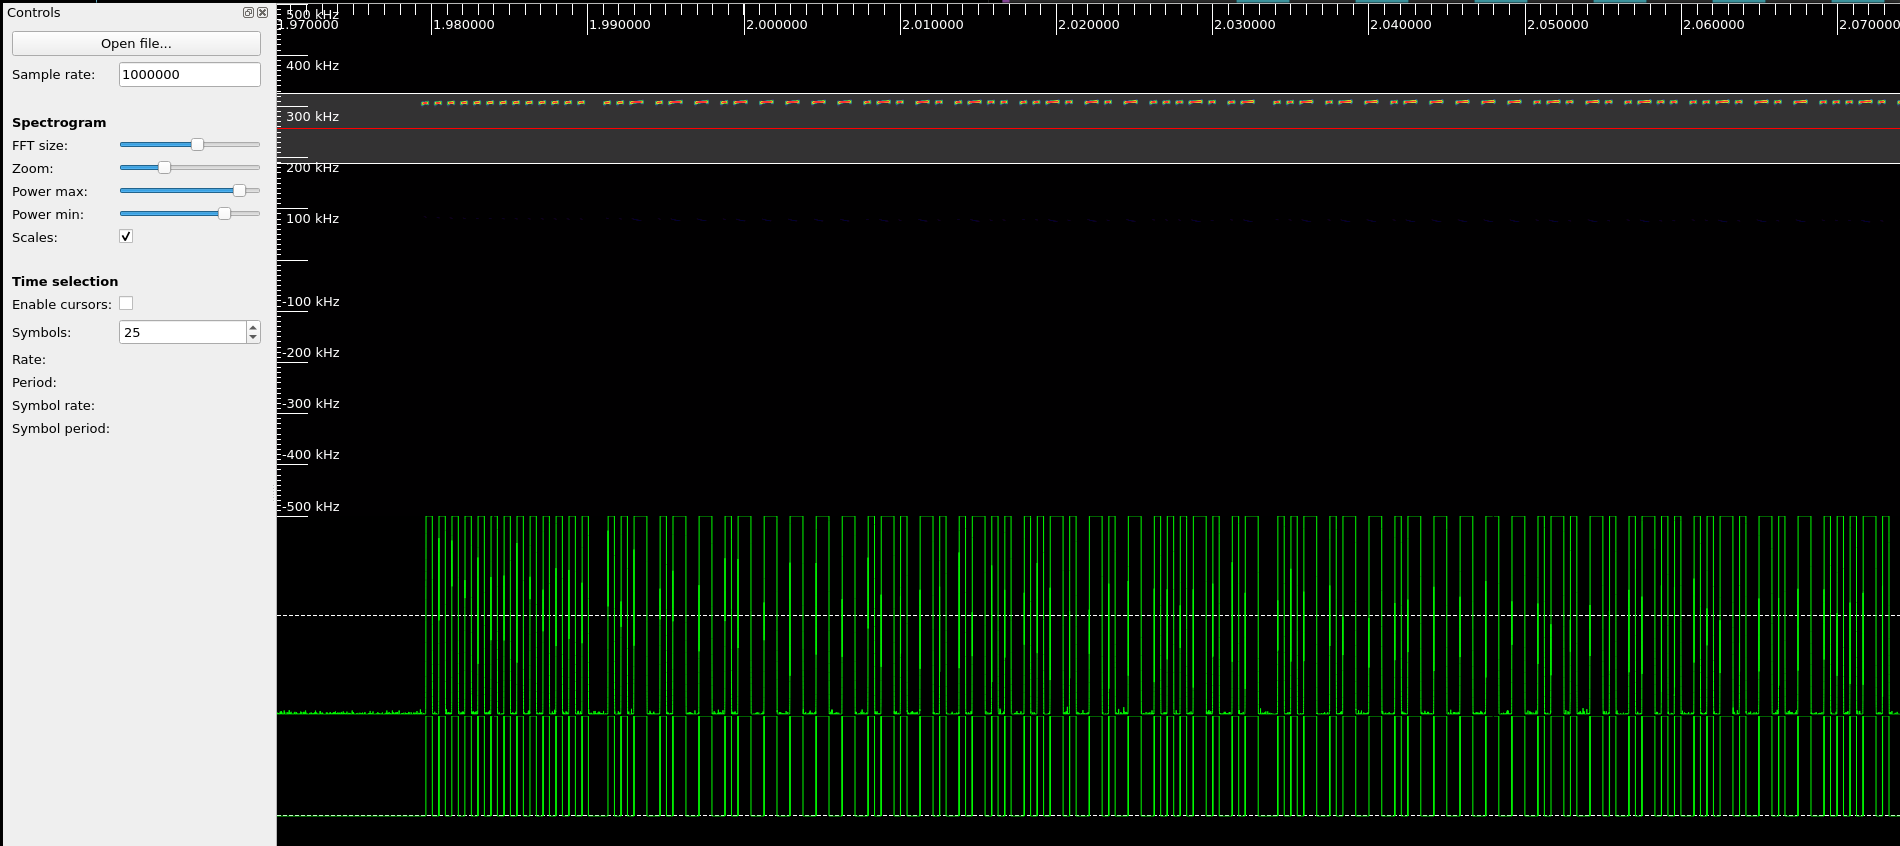Click the Symbols spinbox value field
This screenshot has width=1900, height=846.
click(x=182, y=332)
